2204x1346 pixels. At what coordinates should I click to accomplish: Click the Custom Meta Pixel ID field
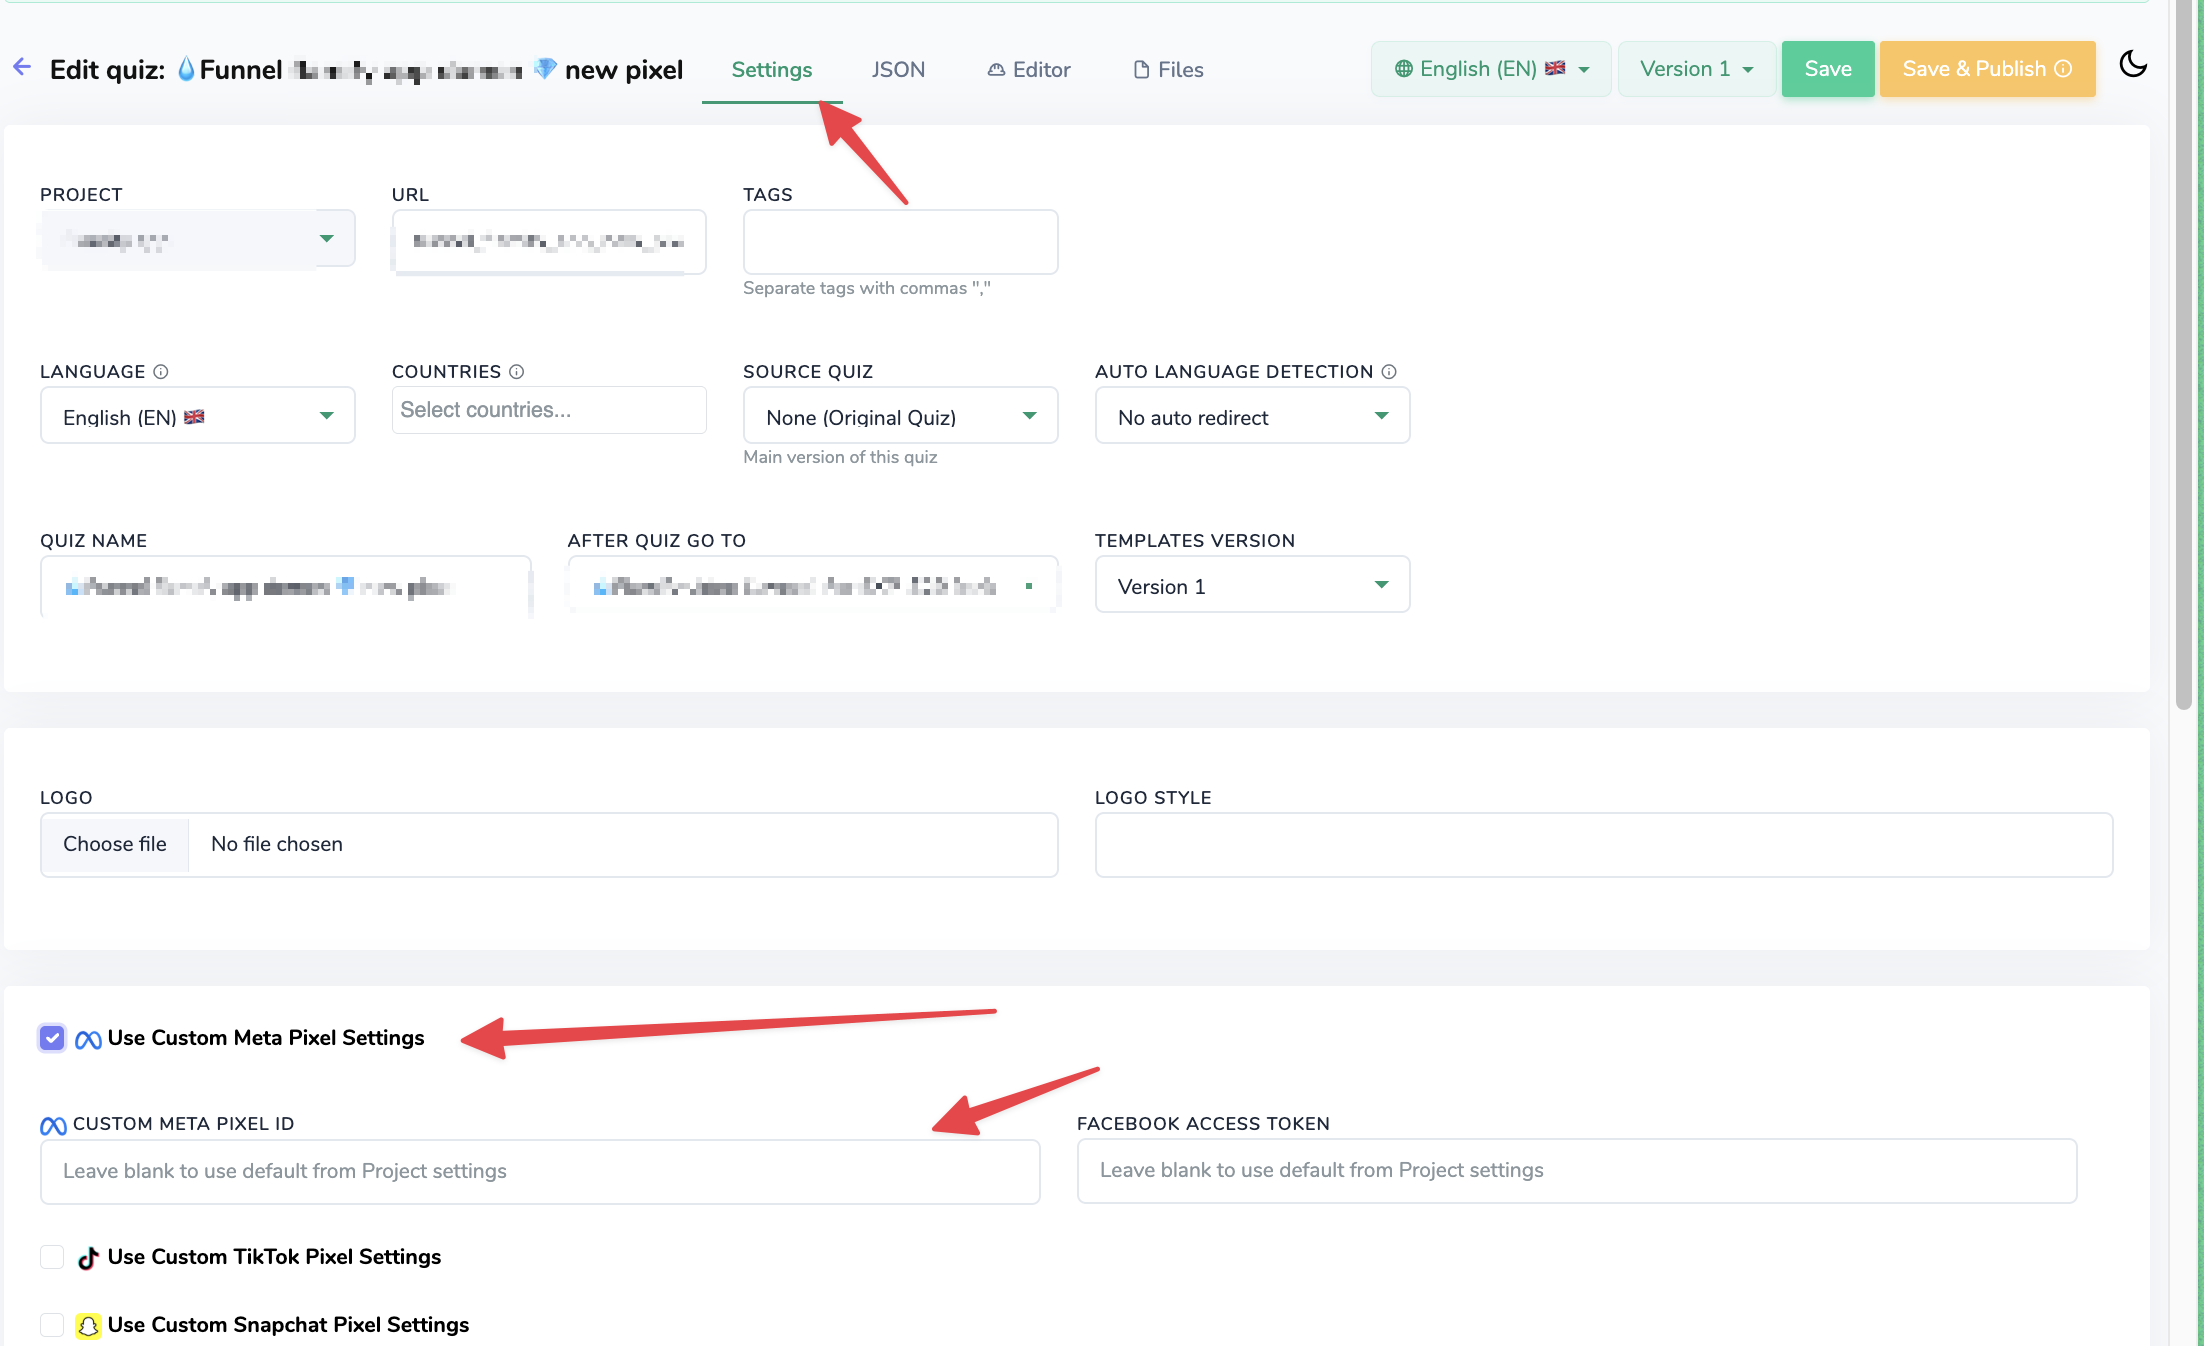[540, 1171]
